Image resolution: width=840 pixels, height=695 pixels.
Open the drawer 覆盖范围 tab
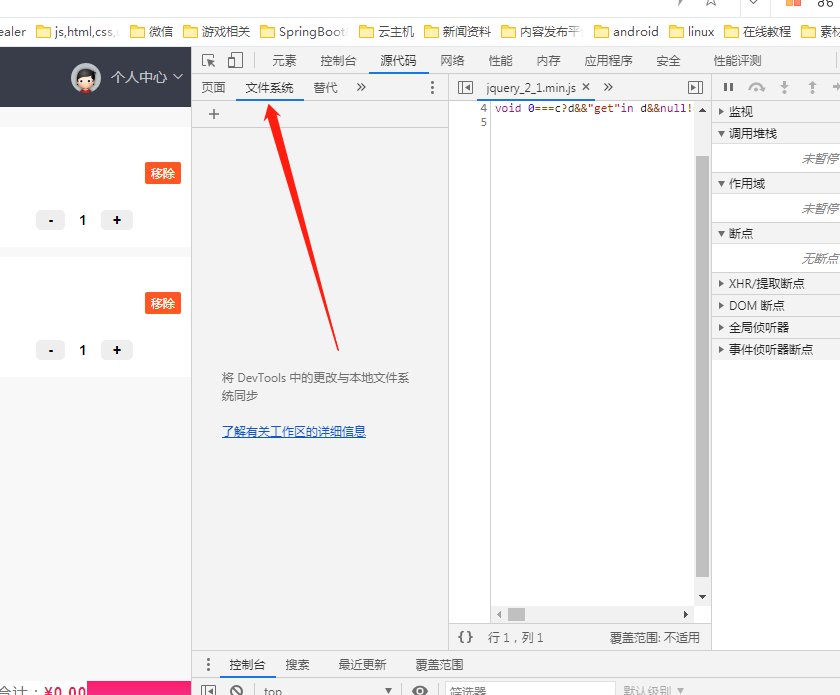tap(439, 665)
